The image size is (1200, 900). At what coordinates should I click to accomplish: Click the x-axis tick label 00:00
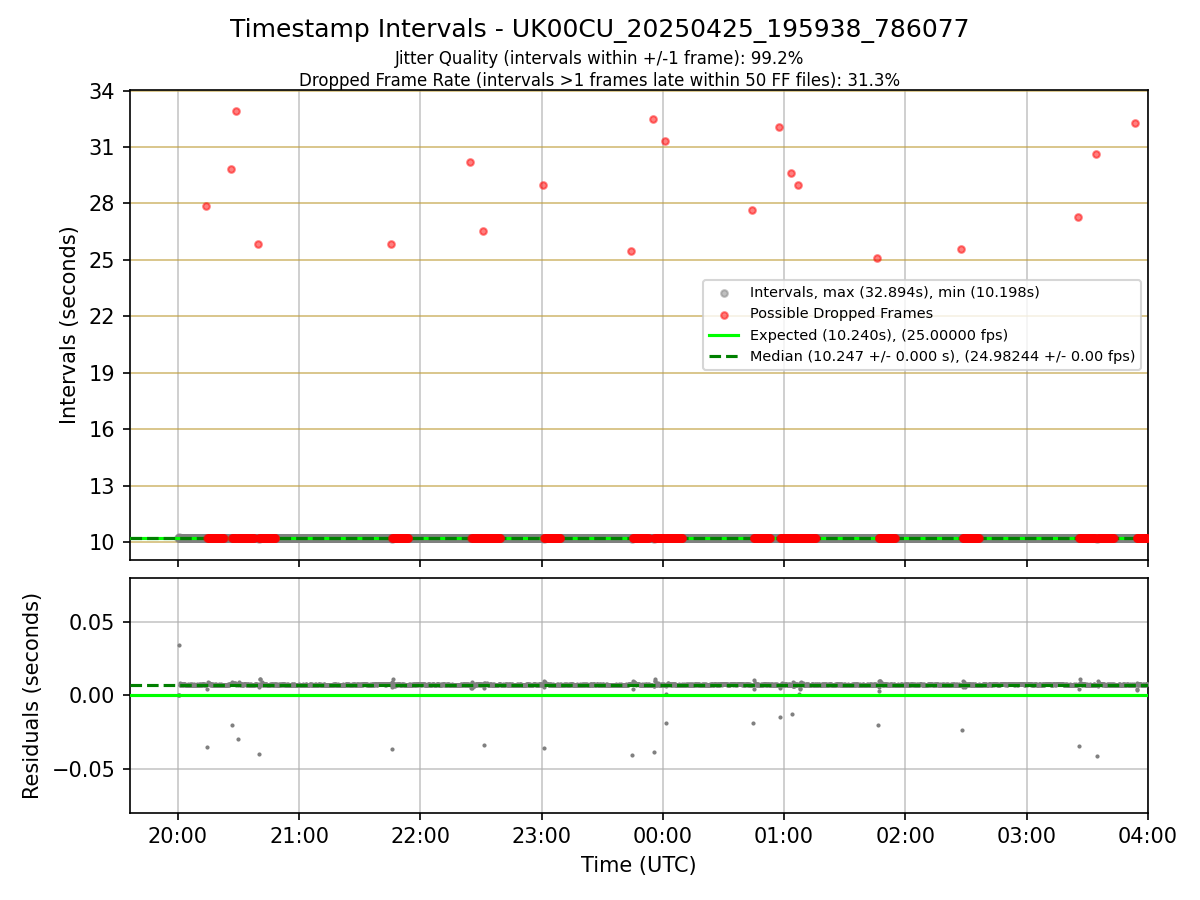pyautogui.click(x=663, y=835)
